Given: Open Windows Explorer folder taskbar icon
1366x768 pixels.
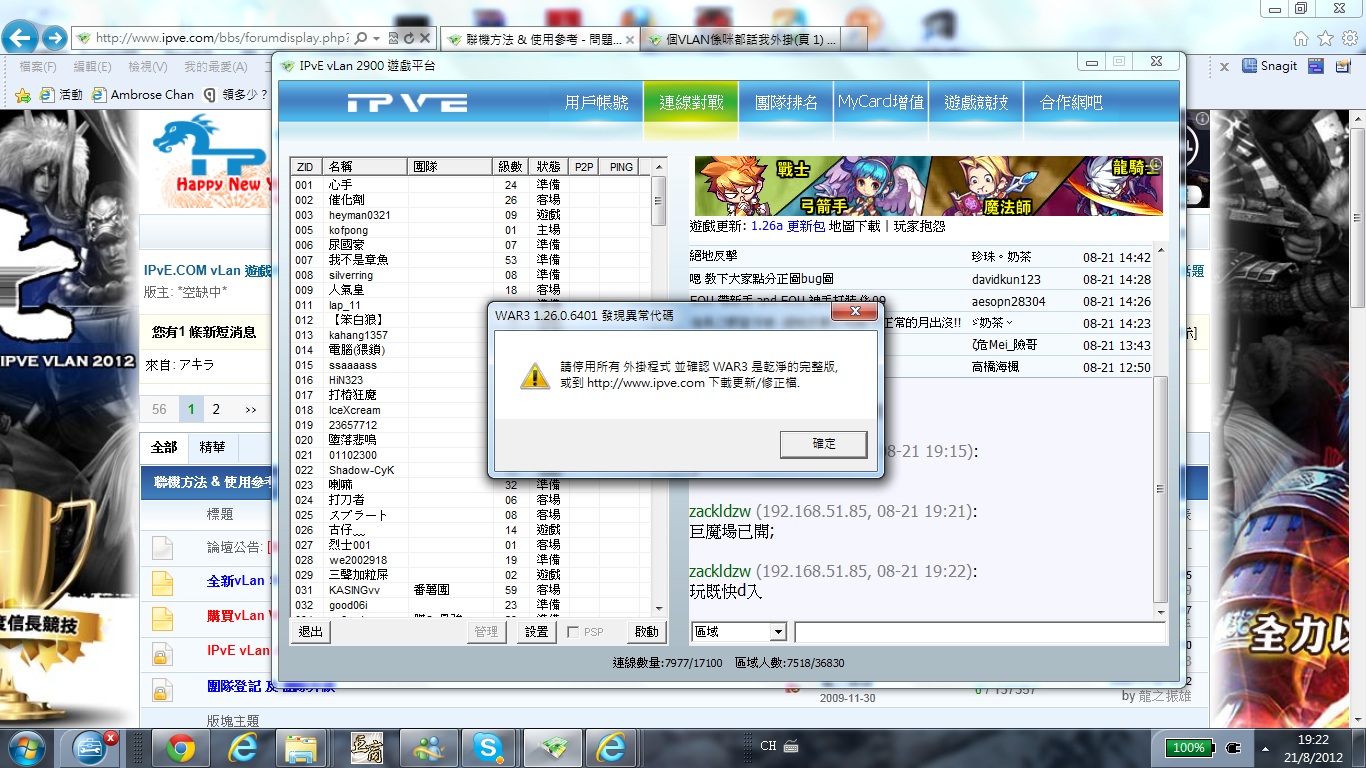Looking at the screenshot, I should pos(301,748).
